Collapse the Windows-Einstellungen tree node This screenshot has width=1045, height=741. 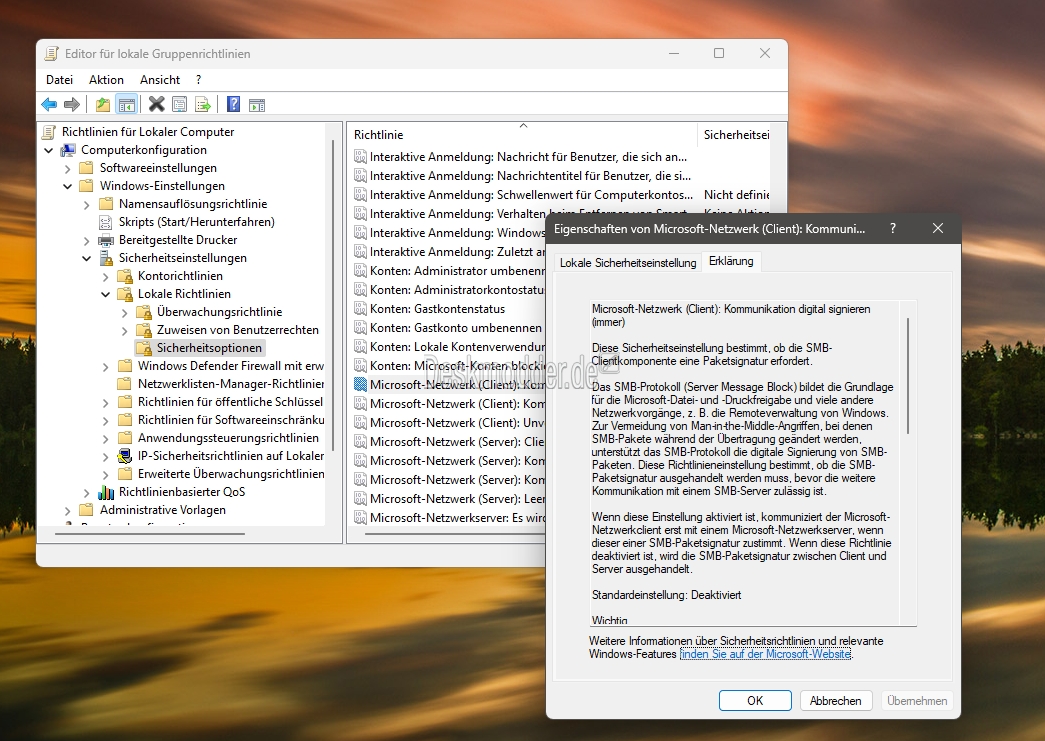(67, 186)
